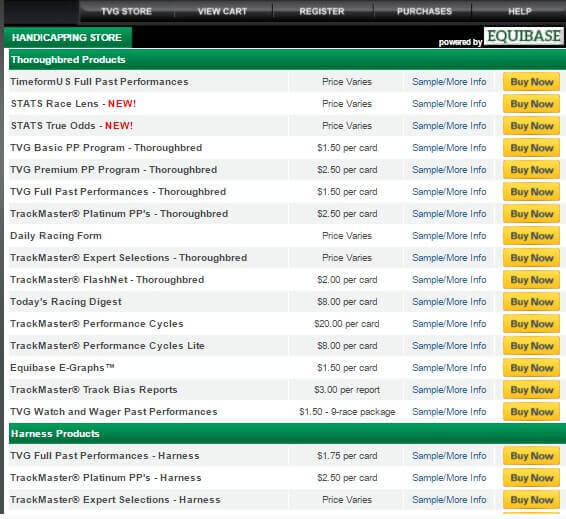Click the $1.50 - 9-race package price
Viewport: 566px width, 519px height.
[347, 412]
